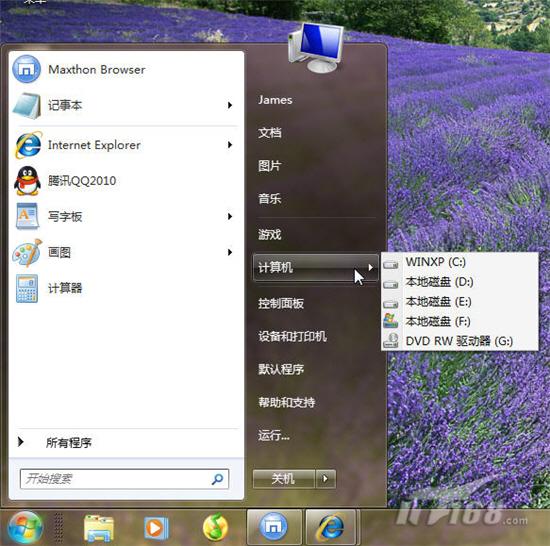
Task: Select WINXP (C:) drive in the submenu
Action: (x=460, y=262)
